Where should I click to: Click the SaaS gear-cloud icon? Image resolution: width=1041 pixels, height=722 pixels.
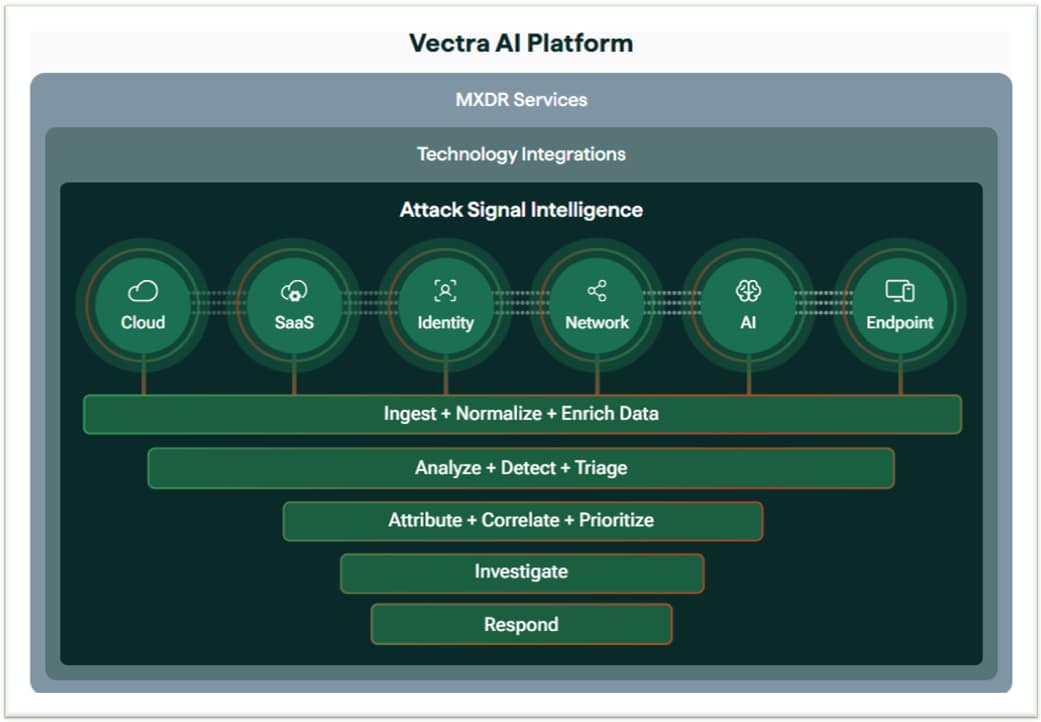(x=293, y=291)
